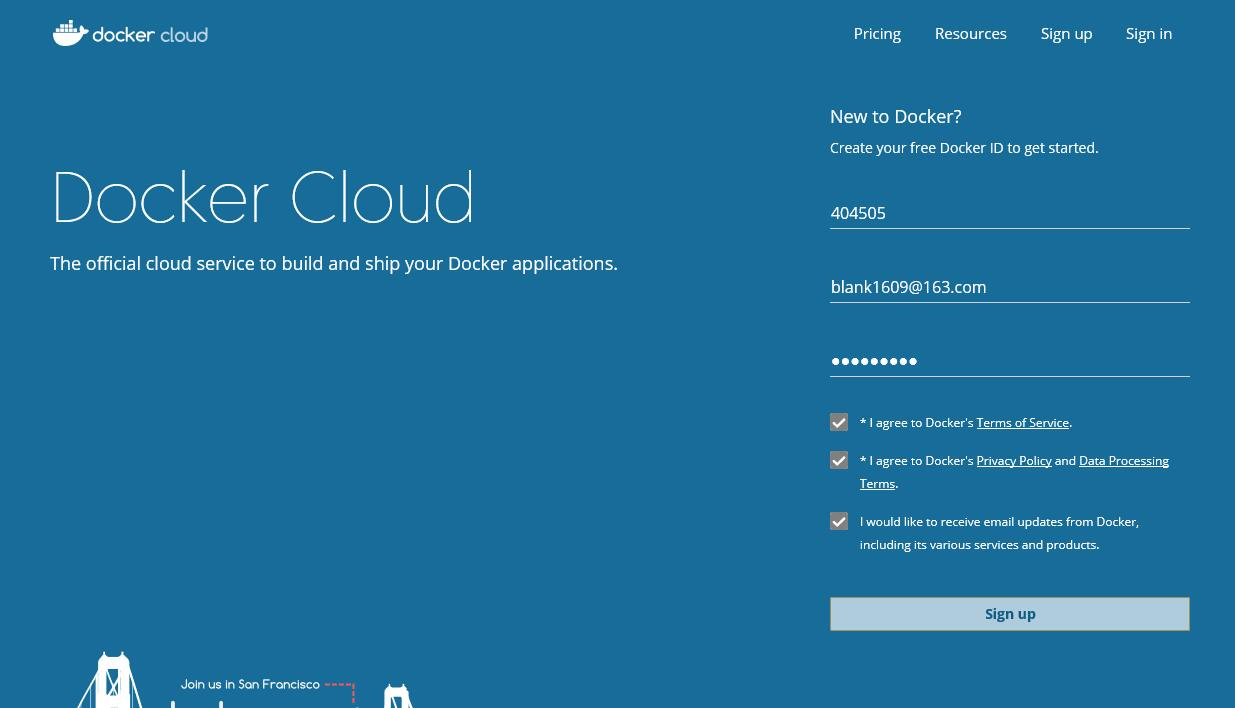
Task: Focus the password field with dots
Action: pyautogui.click(x=1009, y=361)
